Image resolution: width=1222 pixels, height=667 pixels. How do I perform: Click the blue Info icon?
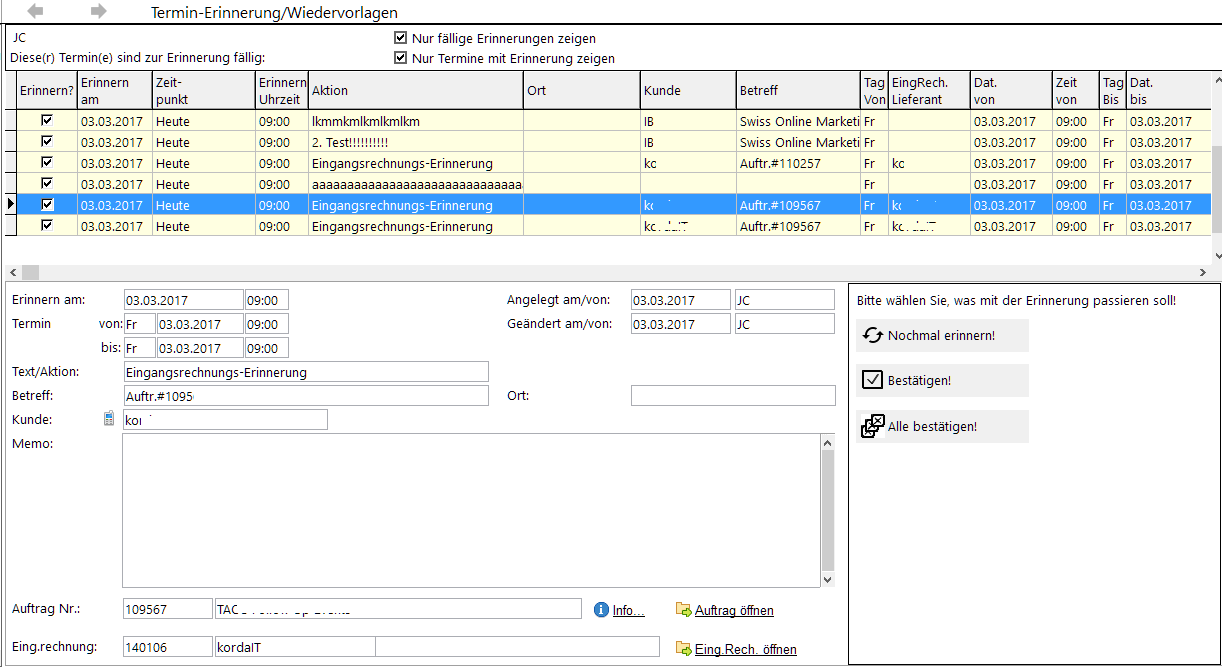(601, 609)
